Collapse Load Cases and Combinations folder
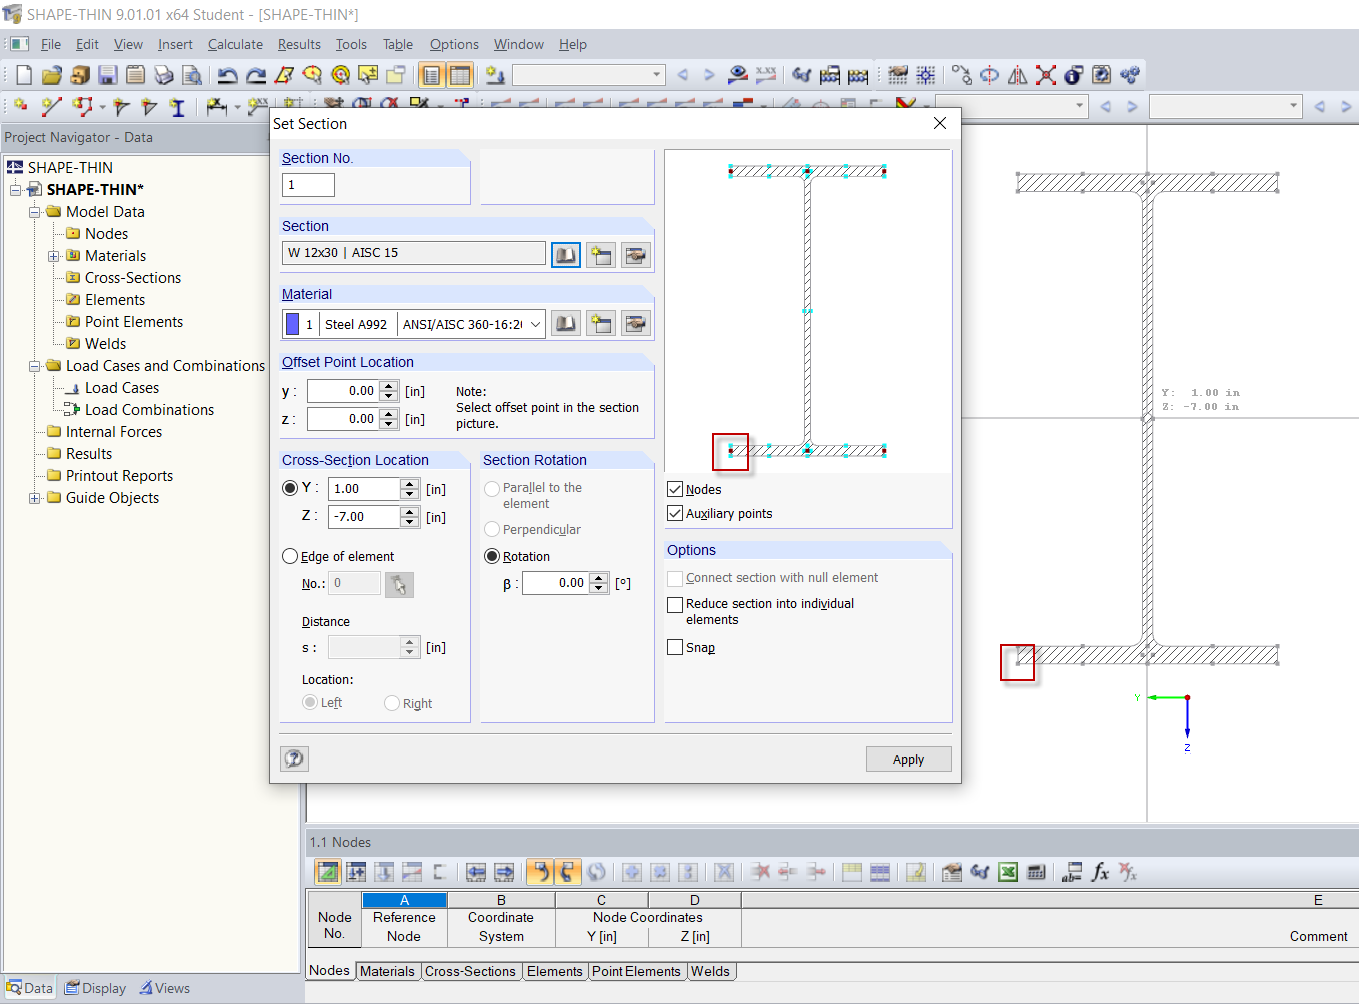The height and width of the screenshot is (1004, 1359). click(35, 366)
